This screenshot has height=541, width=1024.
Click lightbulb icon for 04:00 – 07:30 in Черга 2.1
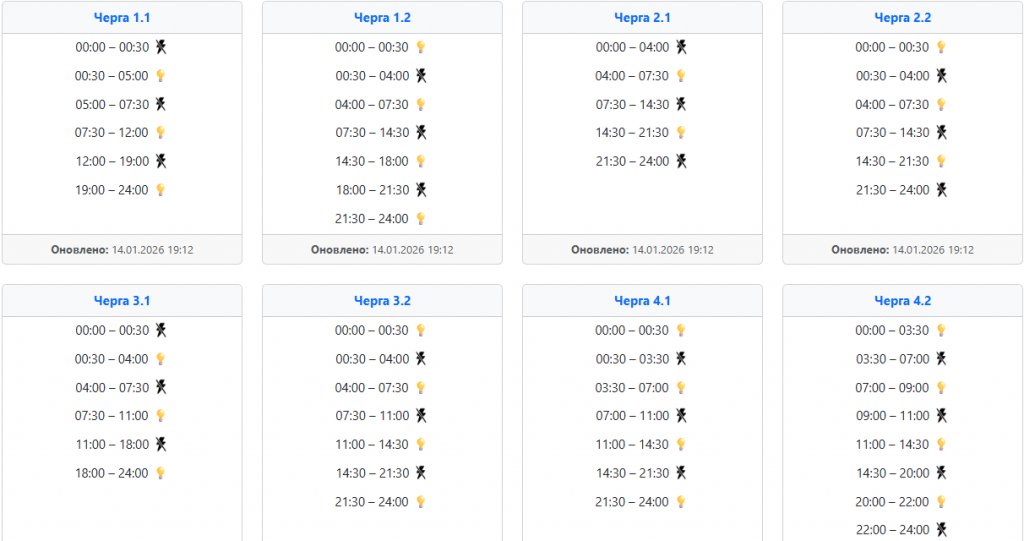point(681,76)
